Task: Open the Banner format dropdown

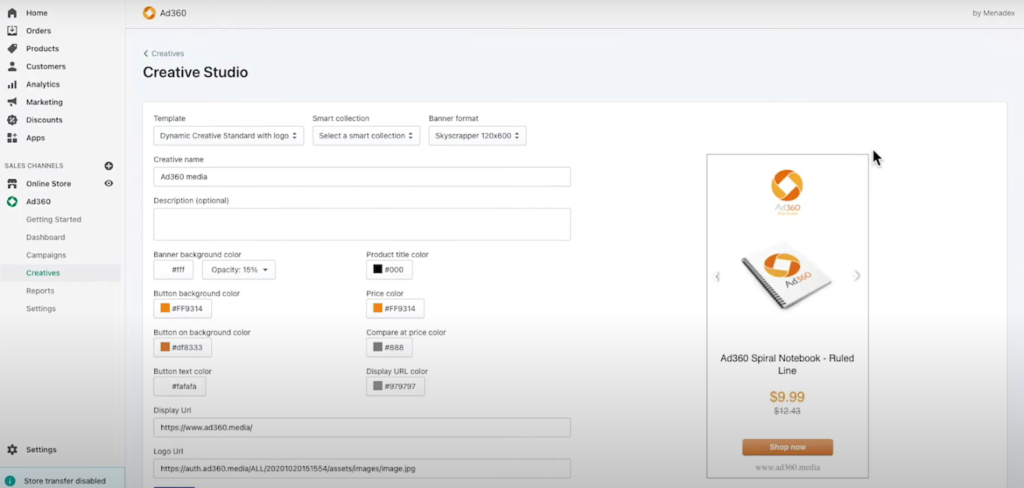Action: (477, 136)
